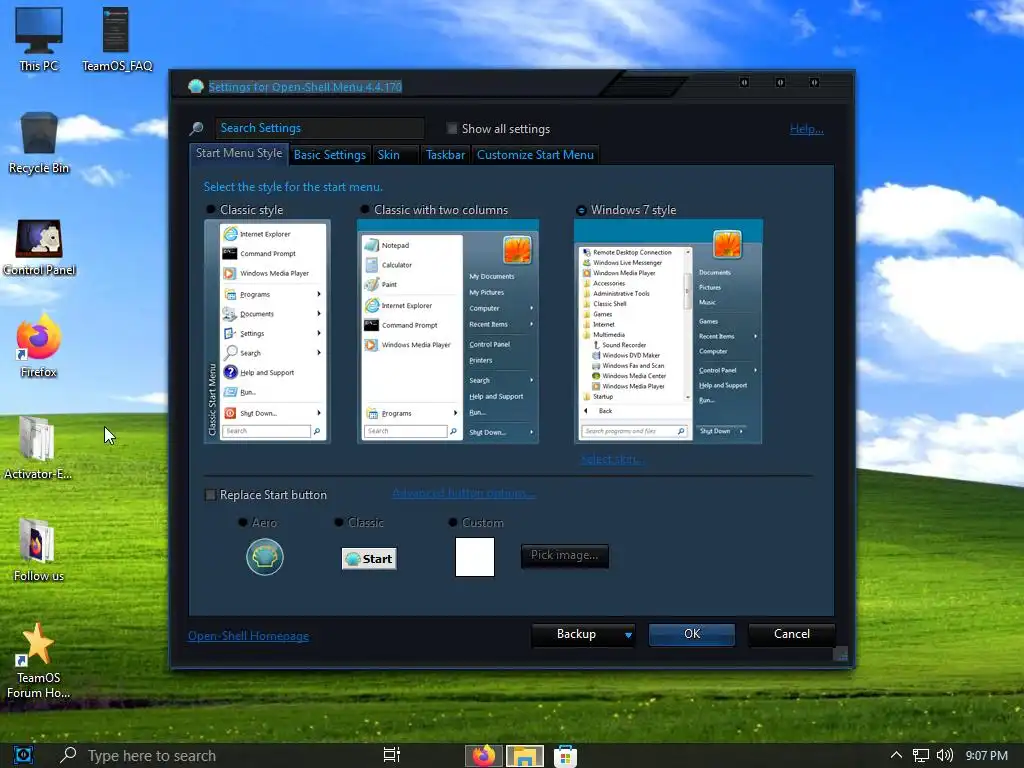
Task: Click Advanced button options link
Action: coord(464,493)
